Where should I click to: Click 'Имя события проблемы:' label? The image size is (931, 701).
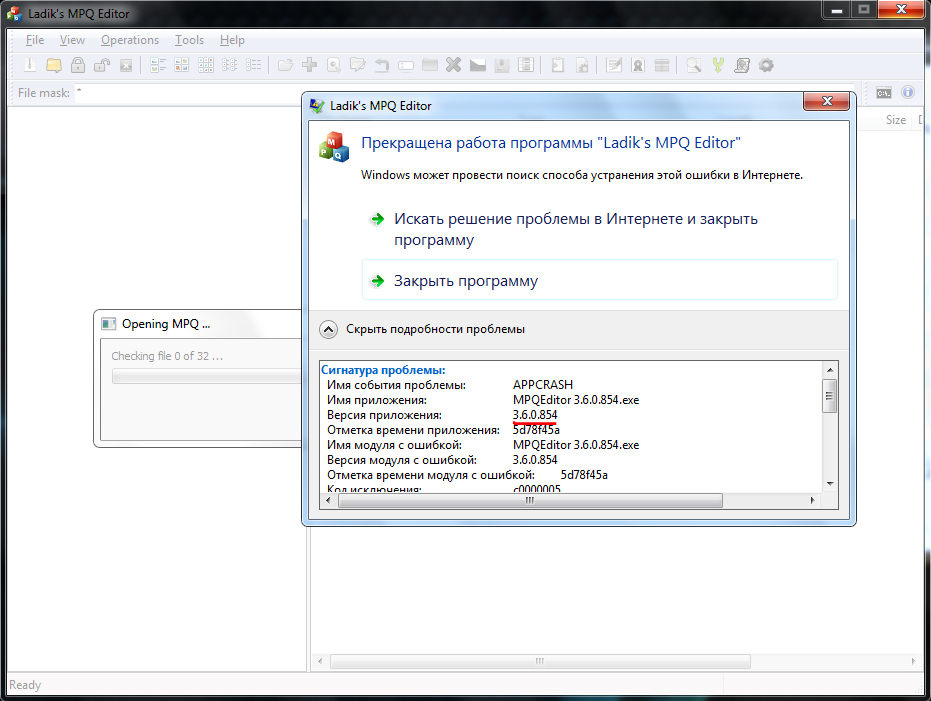[396, 385]
